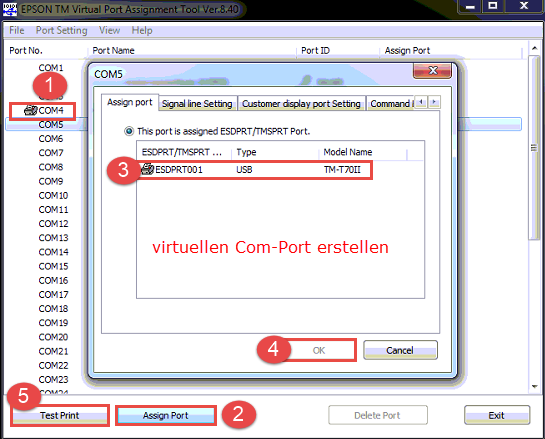The width and height of the screenshot is (545, 439).
Task: Minimize the EPSON tool window
Action: coord(470,7)
